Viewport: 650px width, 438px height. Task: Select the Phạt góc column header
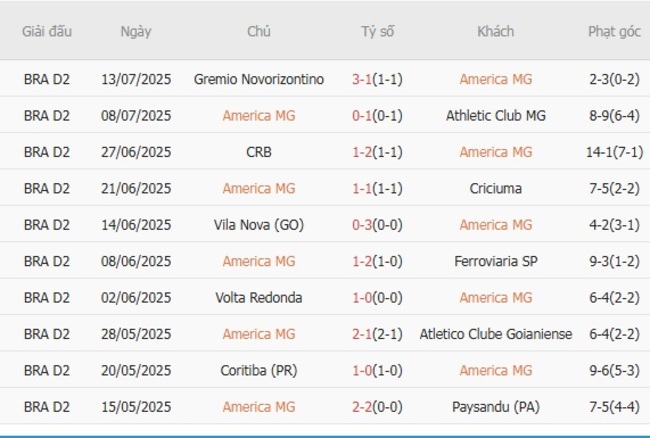pos(614,31)
